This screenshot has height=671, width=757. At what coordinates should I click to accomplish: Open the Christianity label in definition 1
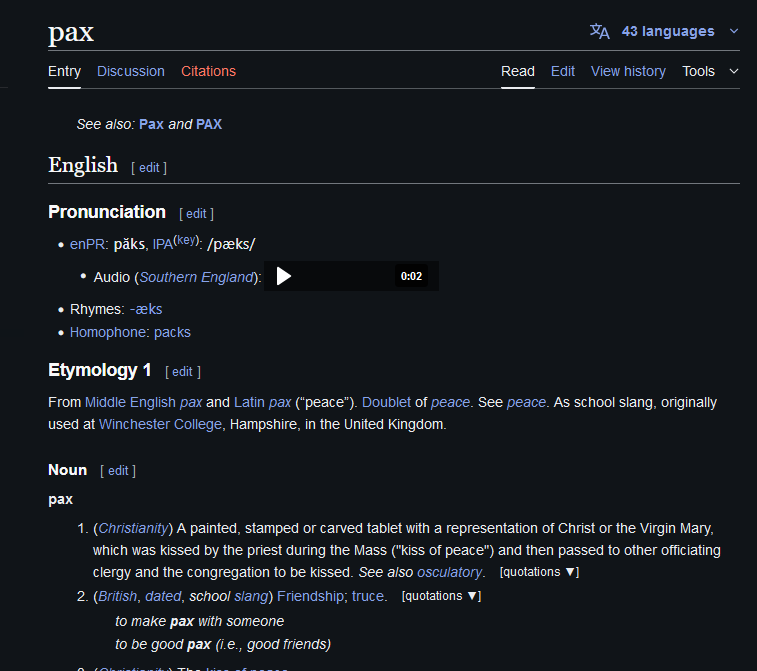tap(133, 529)
